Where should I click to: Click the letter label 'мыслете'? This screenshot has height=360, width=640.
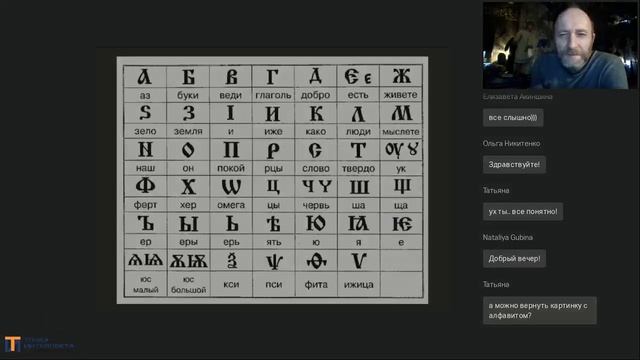(400, 131)
